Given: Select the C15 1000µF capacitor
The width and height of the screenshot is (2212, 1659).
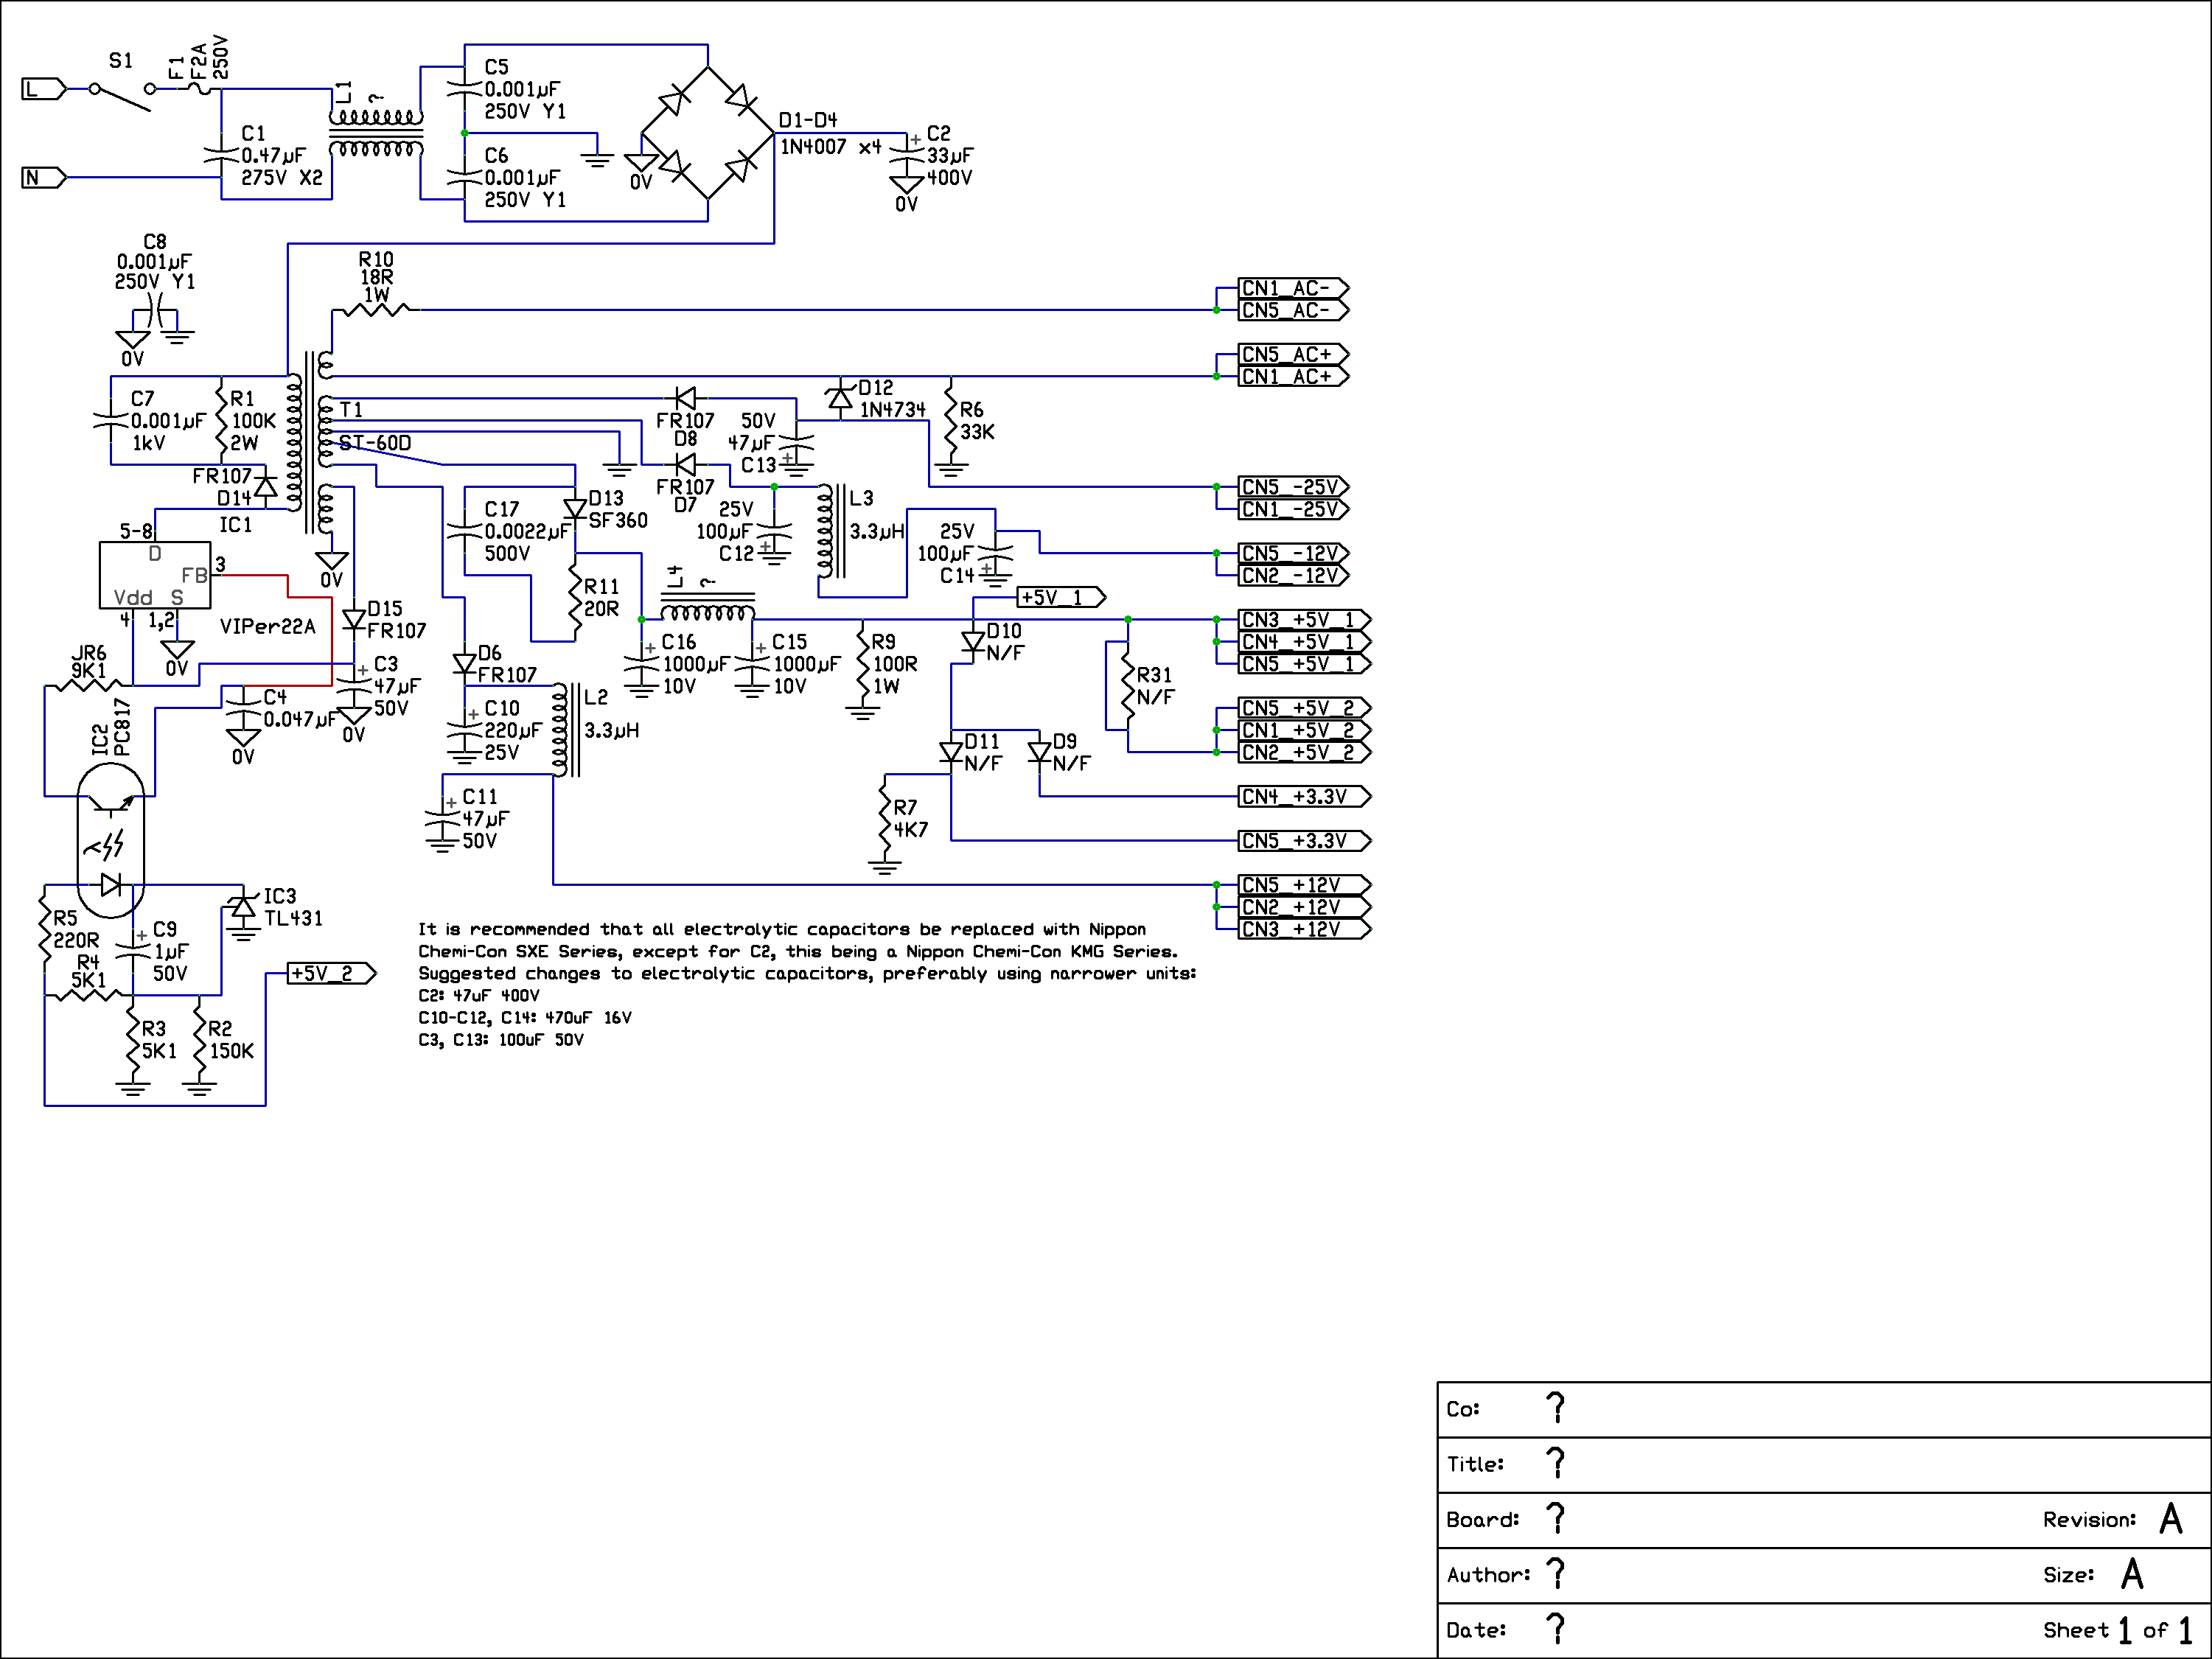Looking at the screenshot, I should pos(752,664).
